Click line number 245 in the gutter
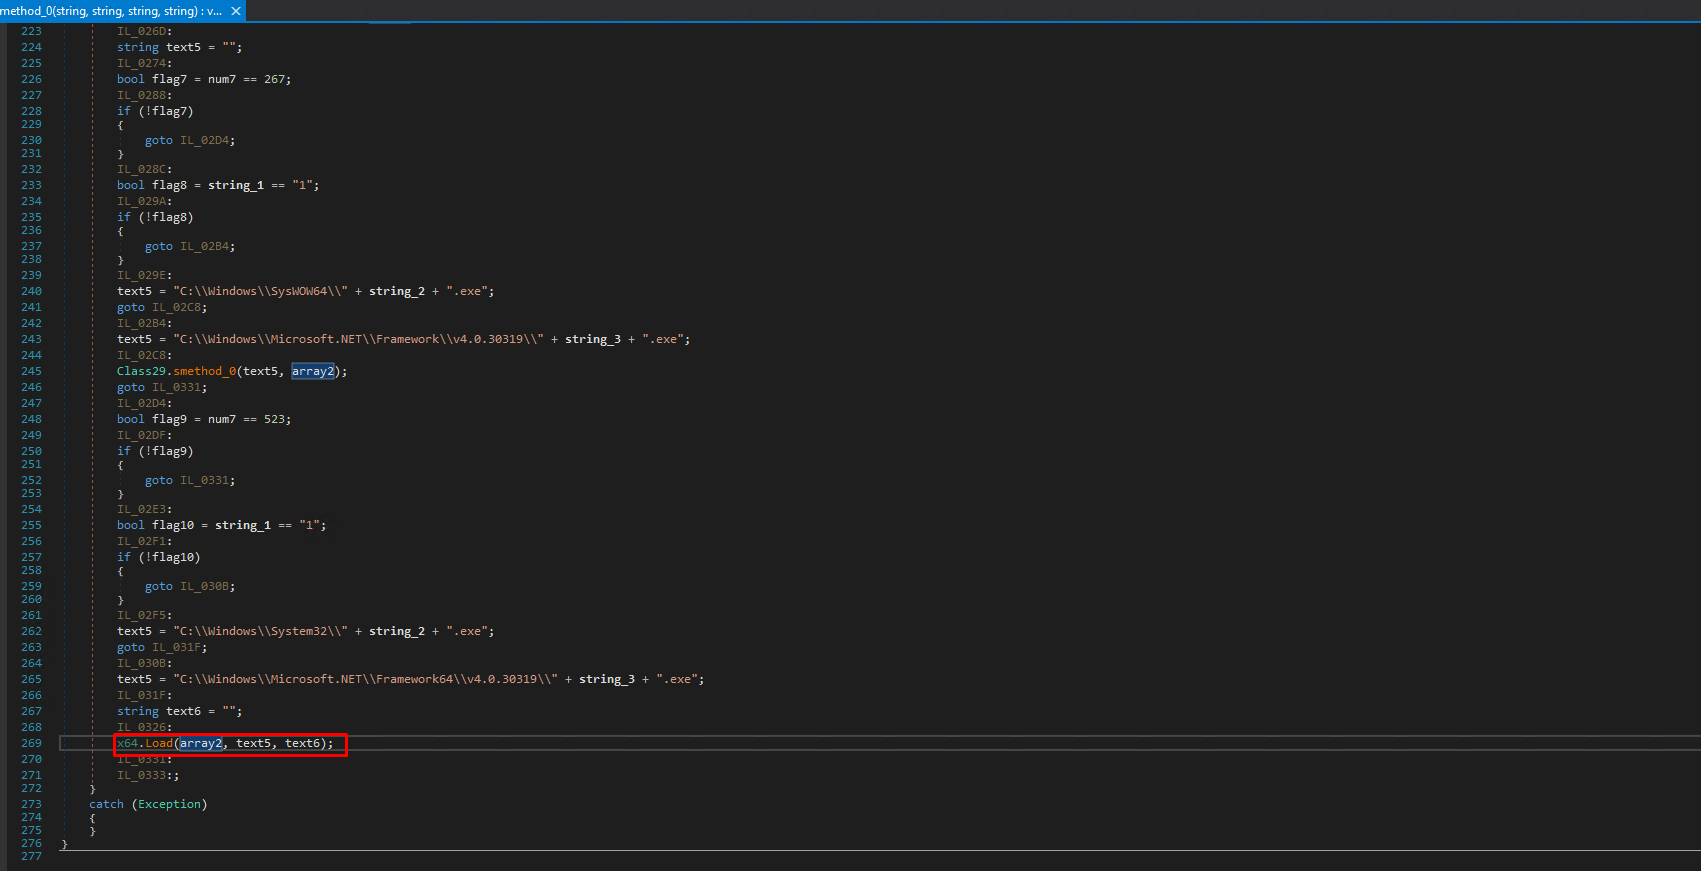 [31, 371]
